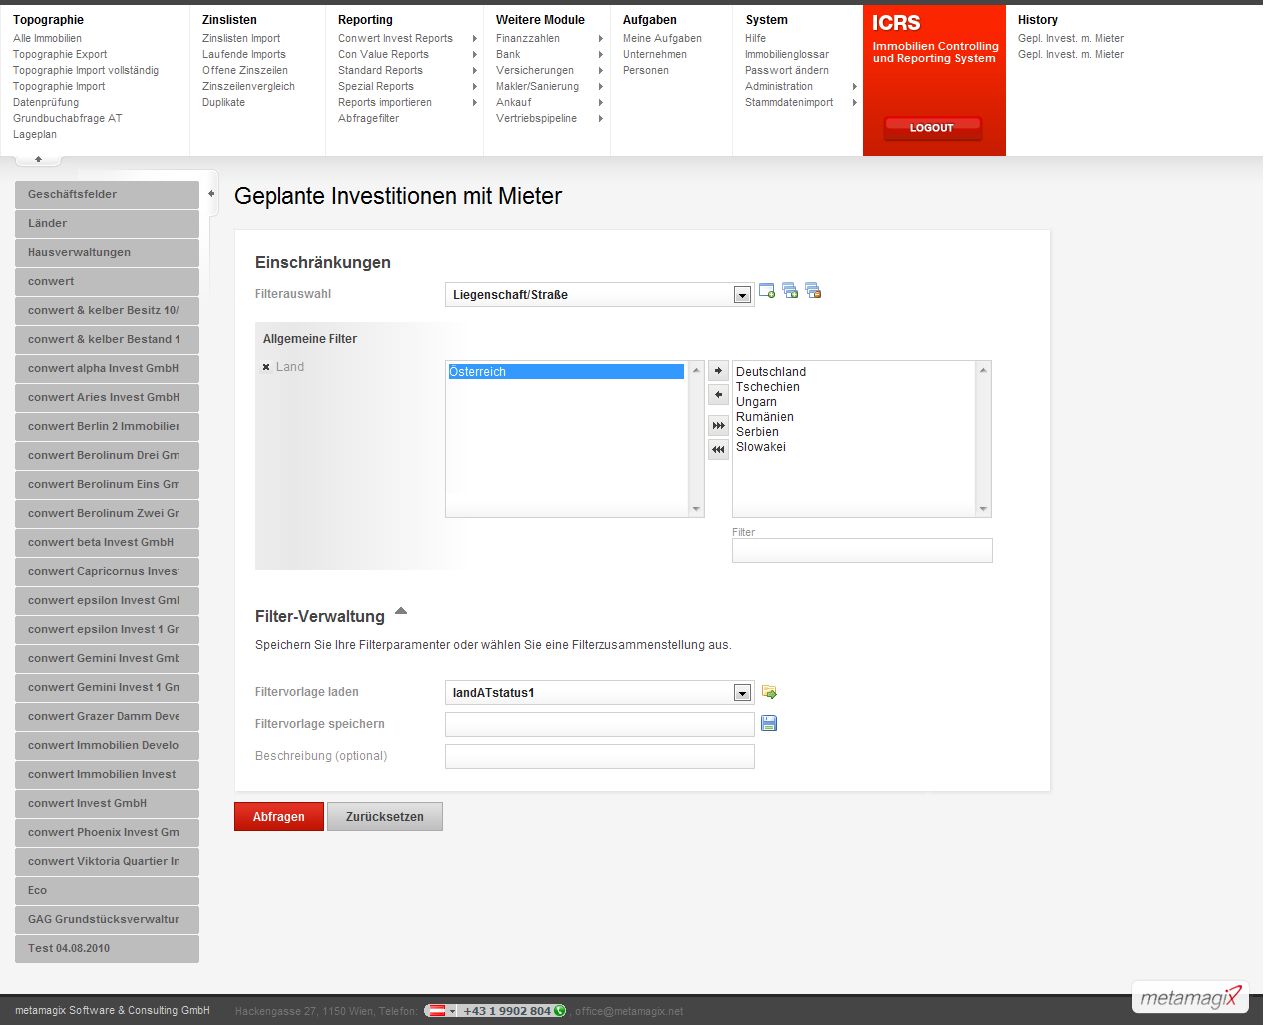Collapse the top menu with up arrow tab
Viewport: 1280px width, 1025px height.
[x=39, y=159]
